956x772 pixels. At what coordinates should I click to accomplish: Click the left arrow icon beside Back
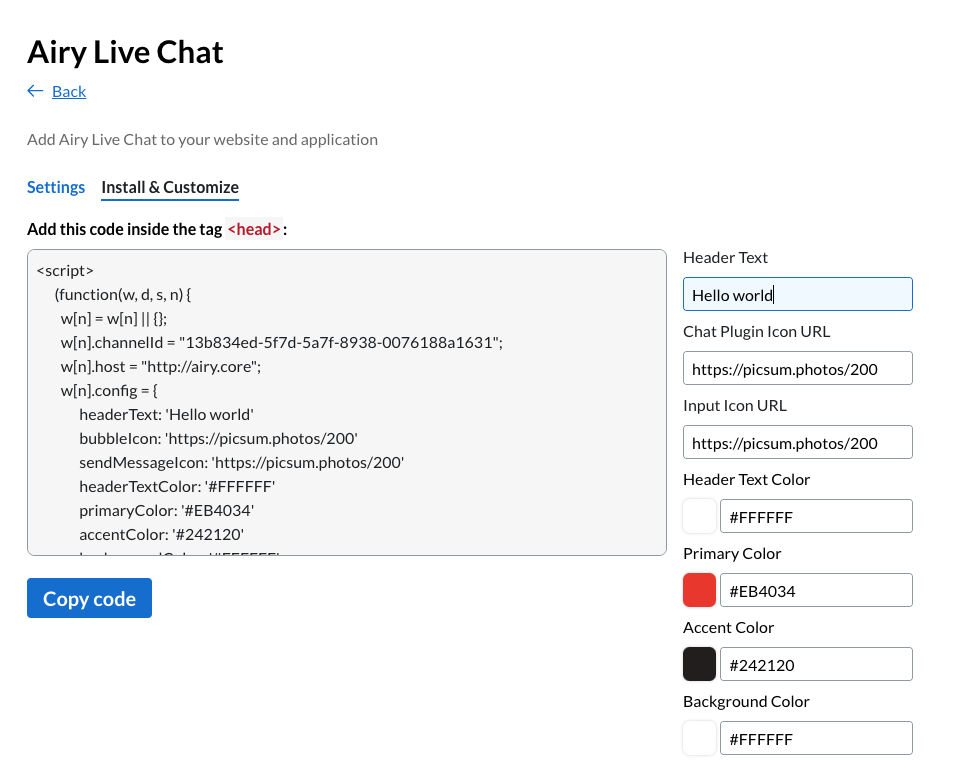[x=35, y=91]
